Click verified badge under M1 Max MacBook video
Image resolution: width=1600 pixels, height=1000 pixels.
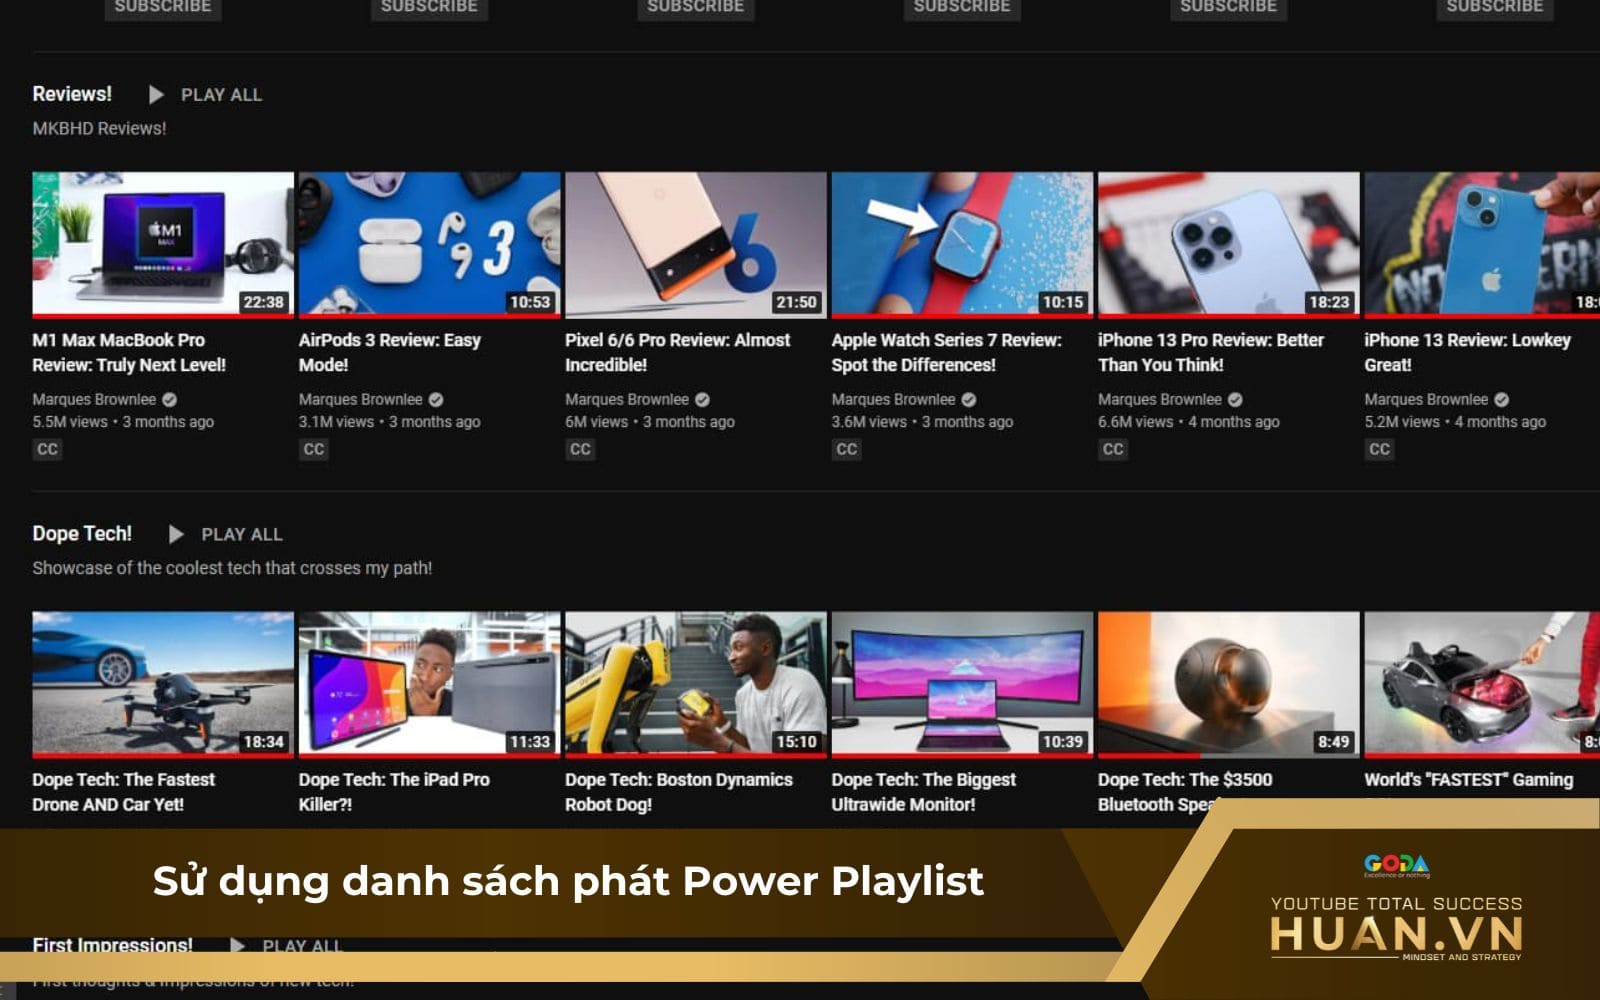(x=170, y=400)
